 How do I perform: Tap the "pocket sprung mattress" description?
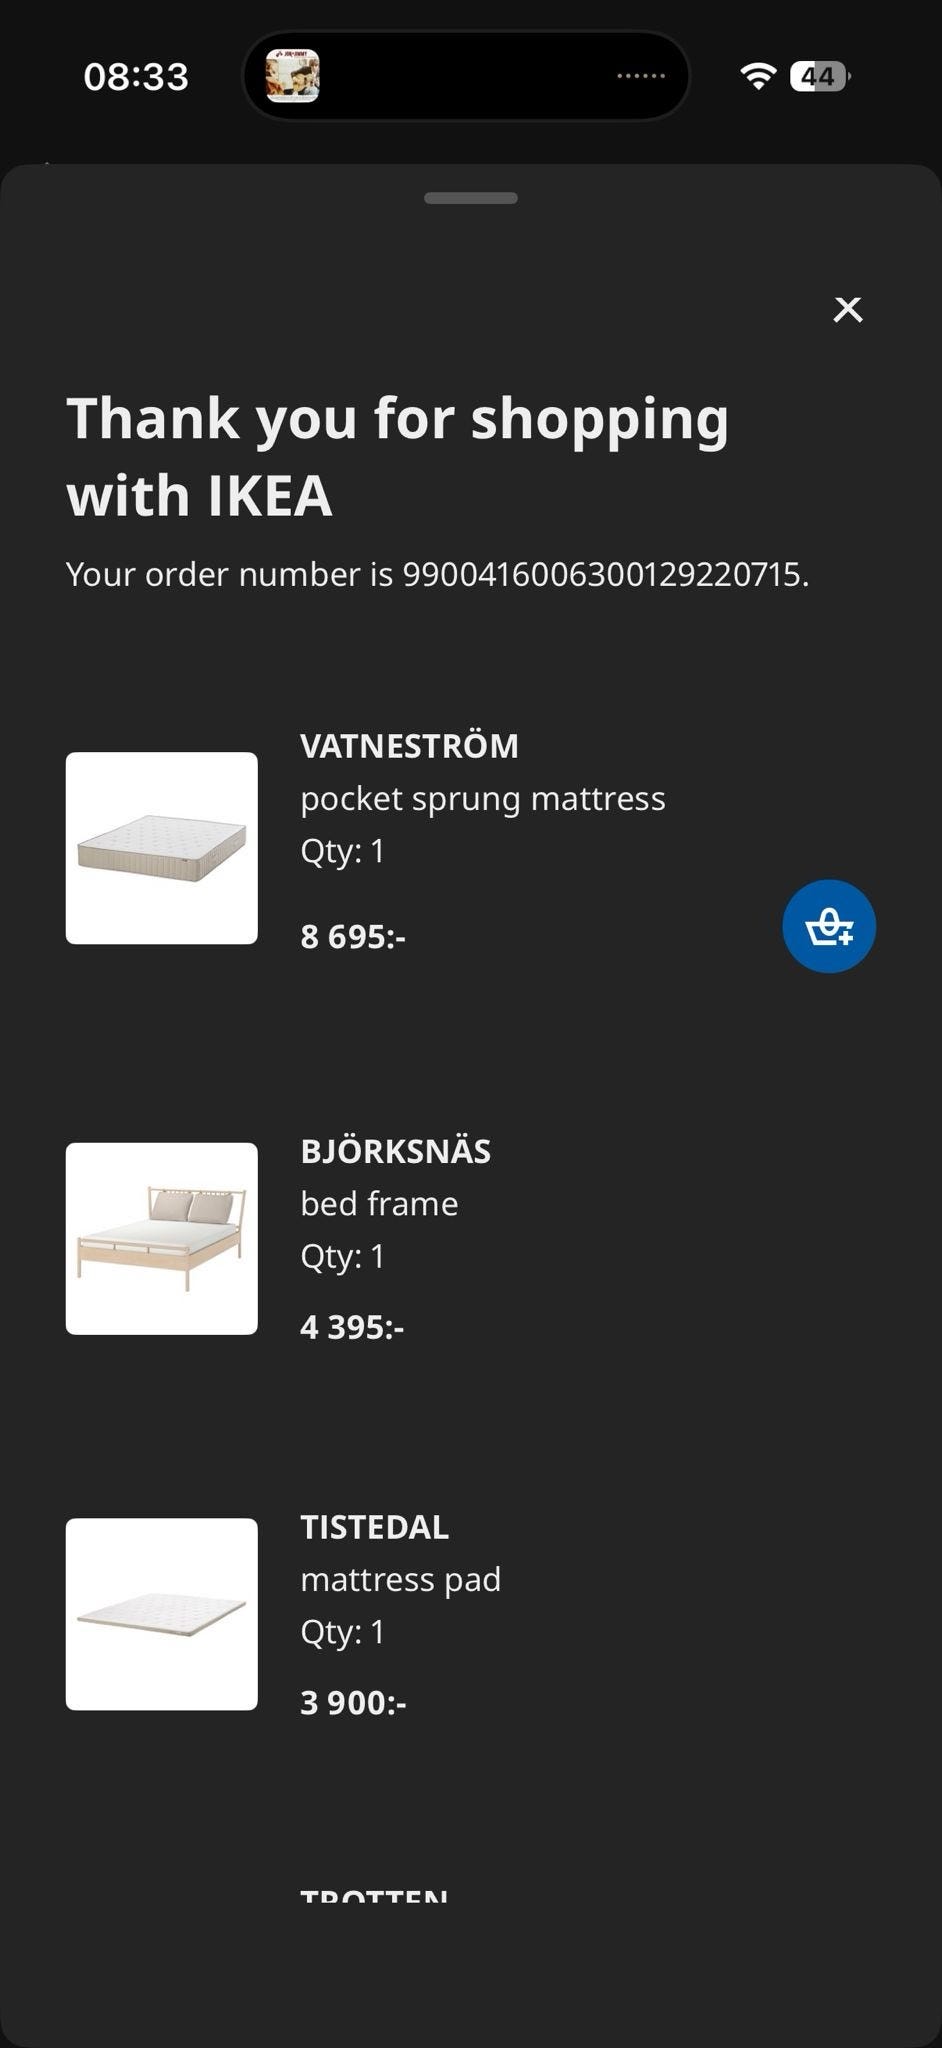pyautogui.click(x=482, y=799)
